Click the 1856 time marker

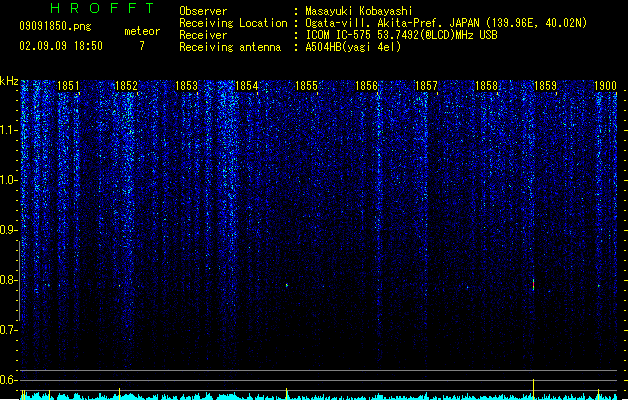[366, 86]
